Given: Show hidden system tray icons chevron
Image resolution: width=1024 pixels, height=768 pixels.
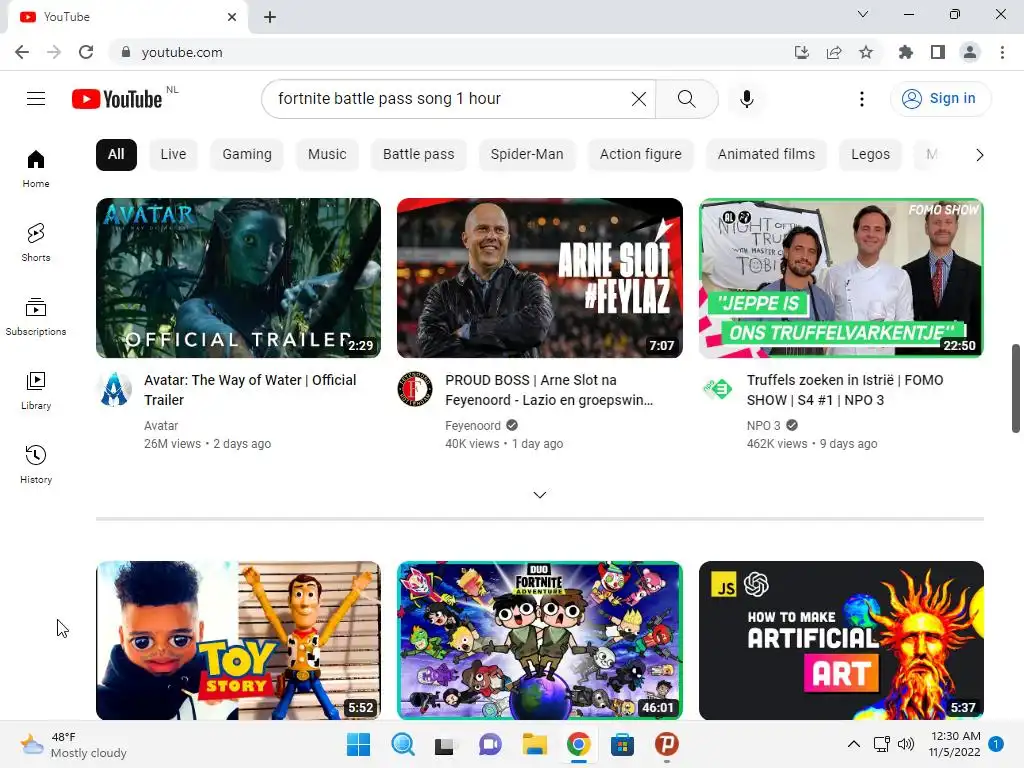Looking at the screenshot, I should click(854, 744).
